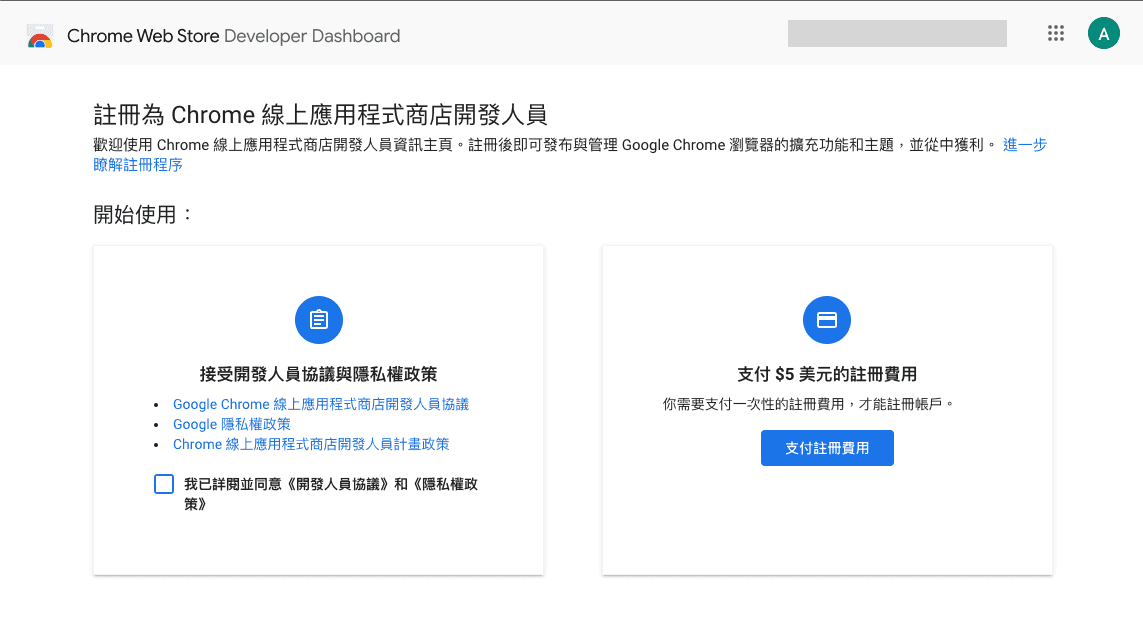Screen dimensions: 1143x632
Task: Click the blue clipboard agreement icon
Action: click(318, 320)
